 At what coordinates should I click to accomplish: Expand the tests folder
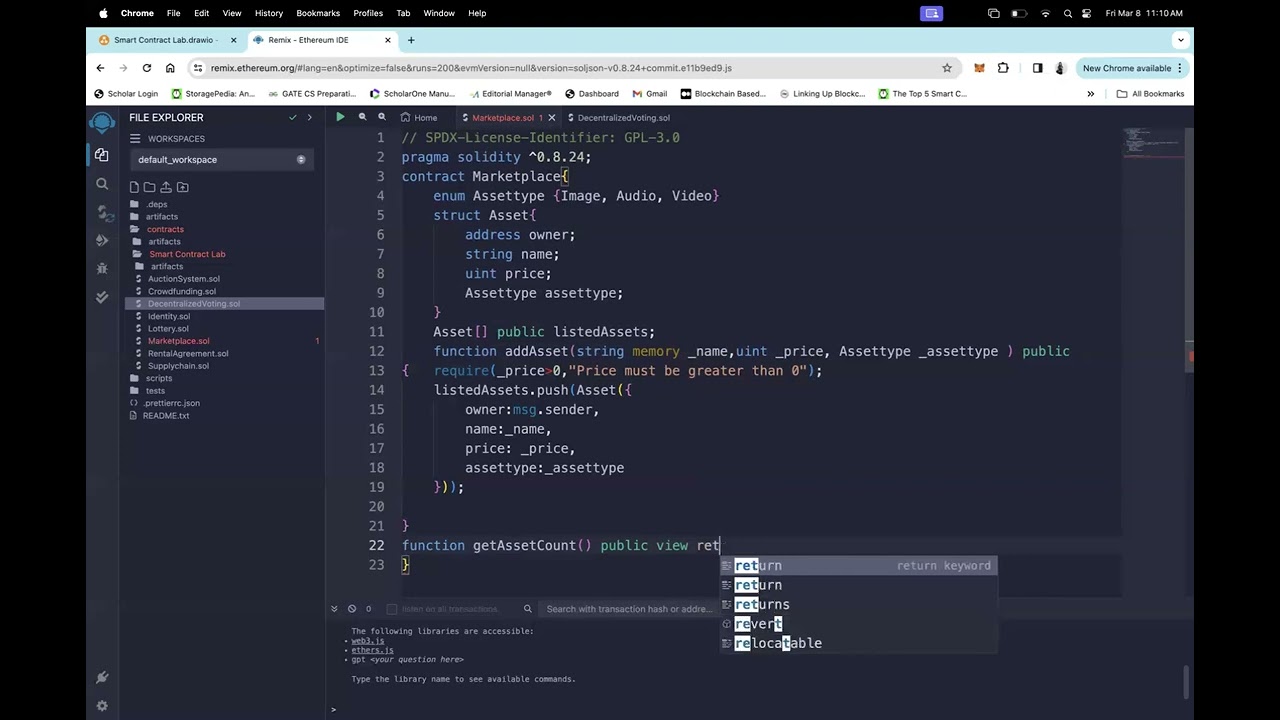coord(155,391)
